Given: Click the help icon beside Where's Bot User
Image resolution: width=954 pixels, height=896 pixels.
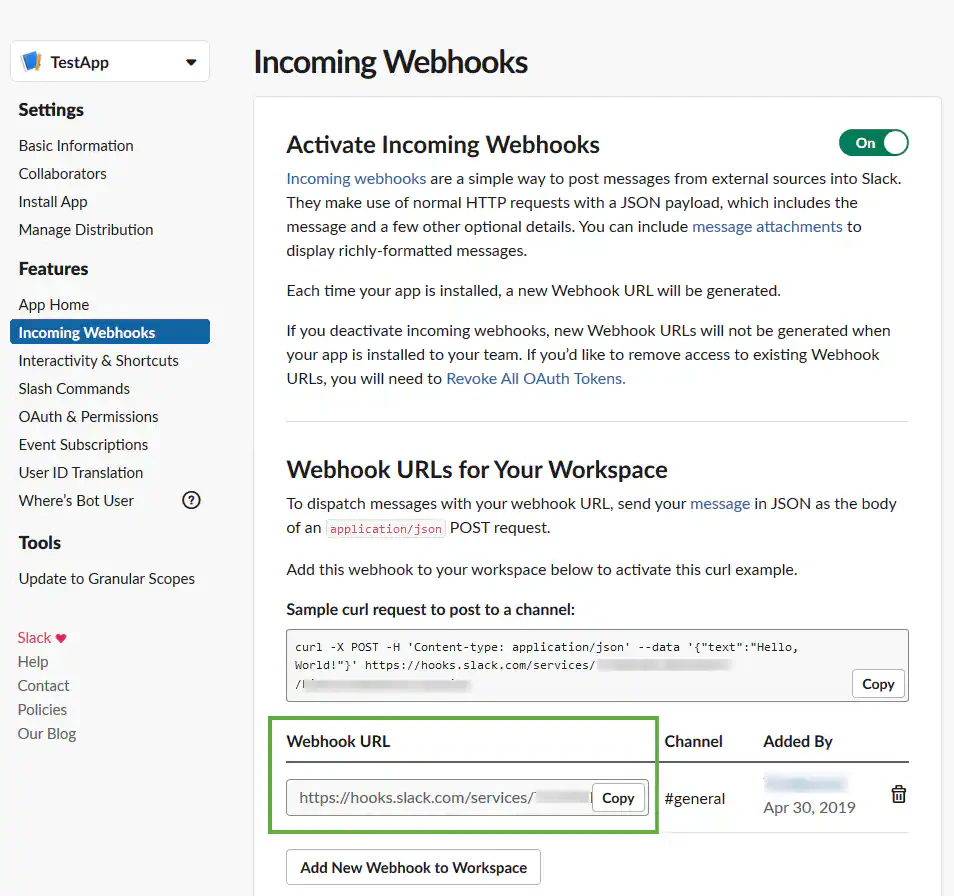Looking at the screenshot, I should [x=191, y=501].
